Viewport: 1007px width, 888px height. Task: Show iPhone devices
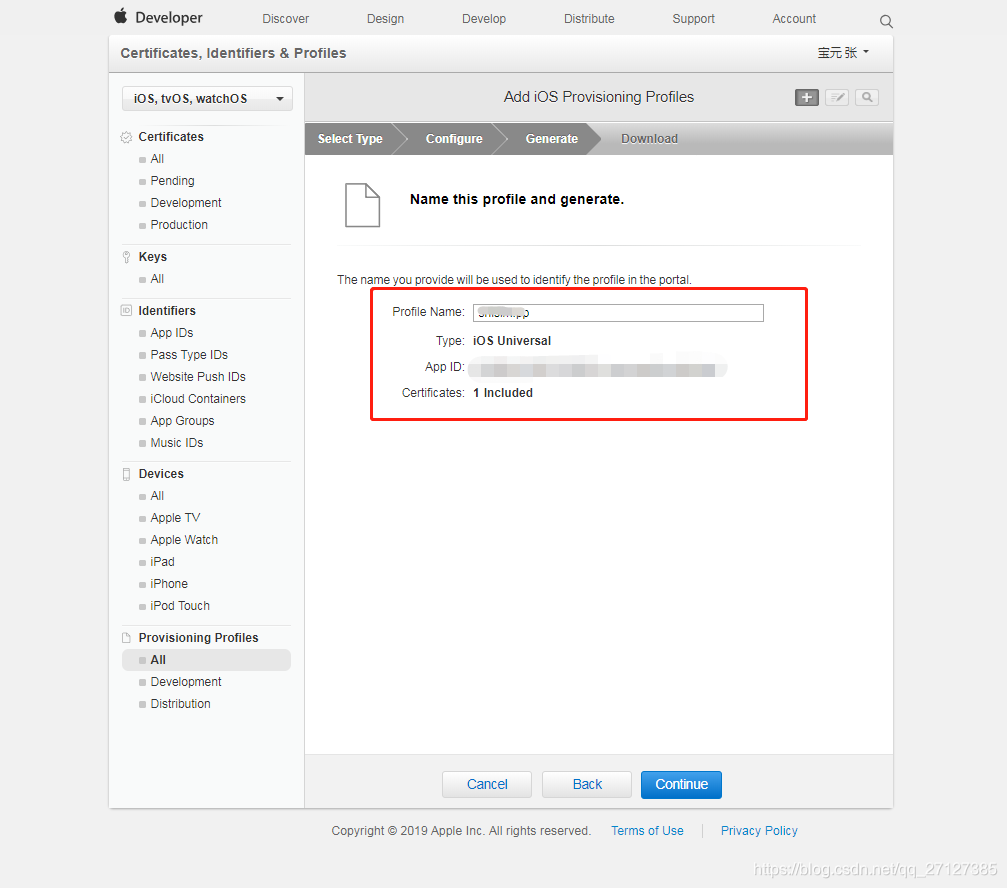pyautogui.click(x=169, y=584)
